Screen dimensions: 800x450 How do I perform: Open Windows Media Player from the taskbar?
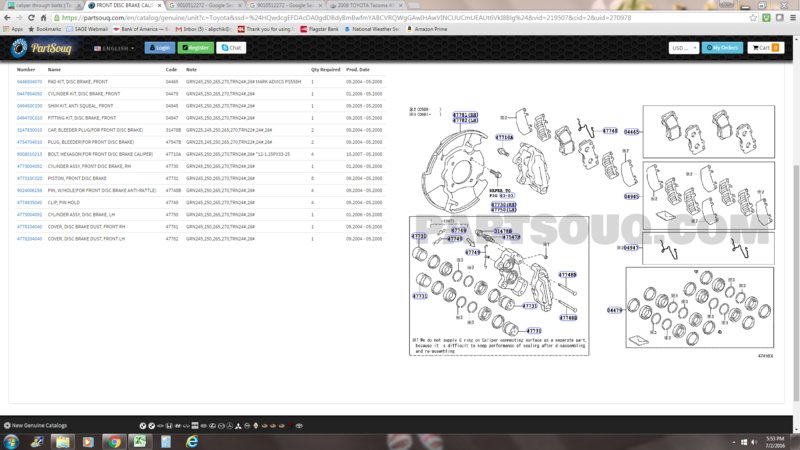tap(88, 442)
